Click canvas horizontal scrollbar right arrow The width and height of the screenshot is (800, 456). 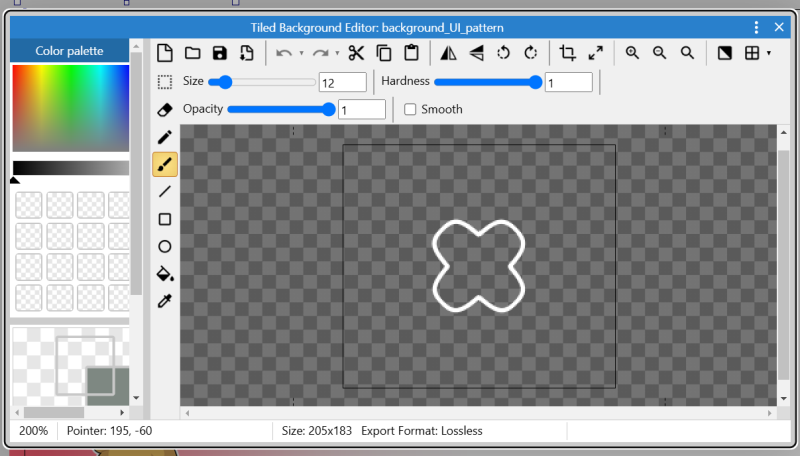[x=769, y=413]
